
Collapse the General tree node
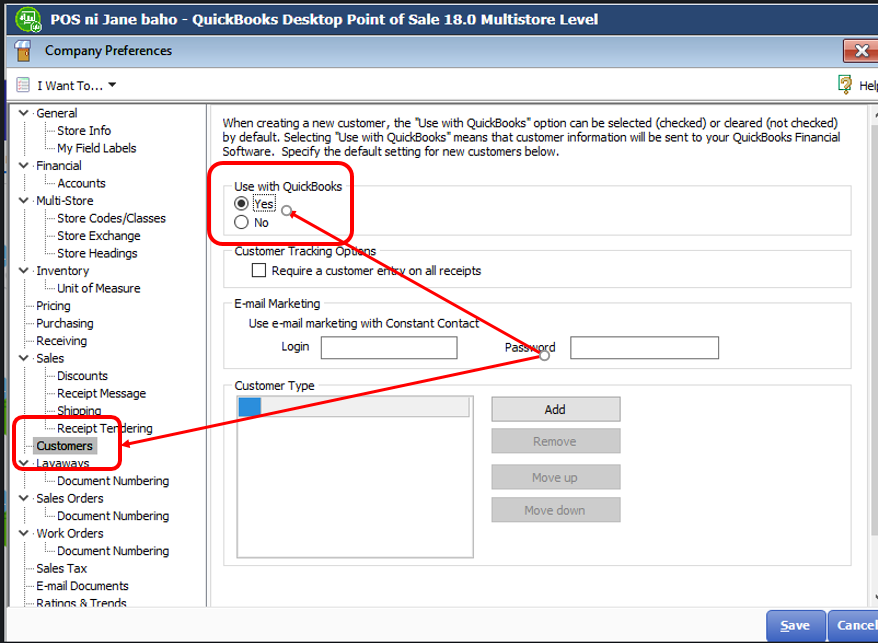(24, 113)
